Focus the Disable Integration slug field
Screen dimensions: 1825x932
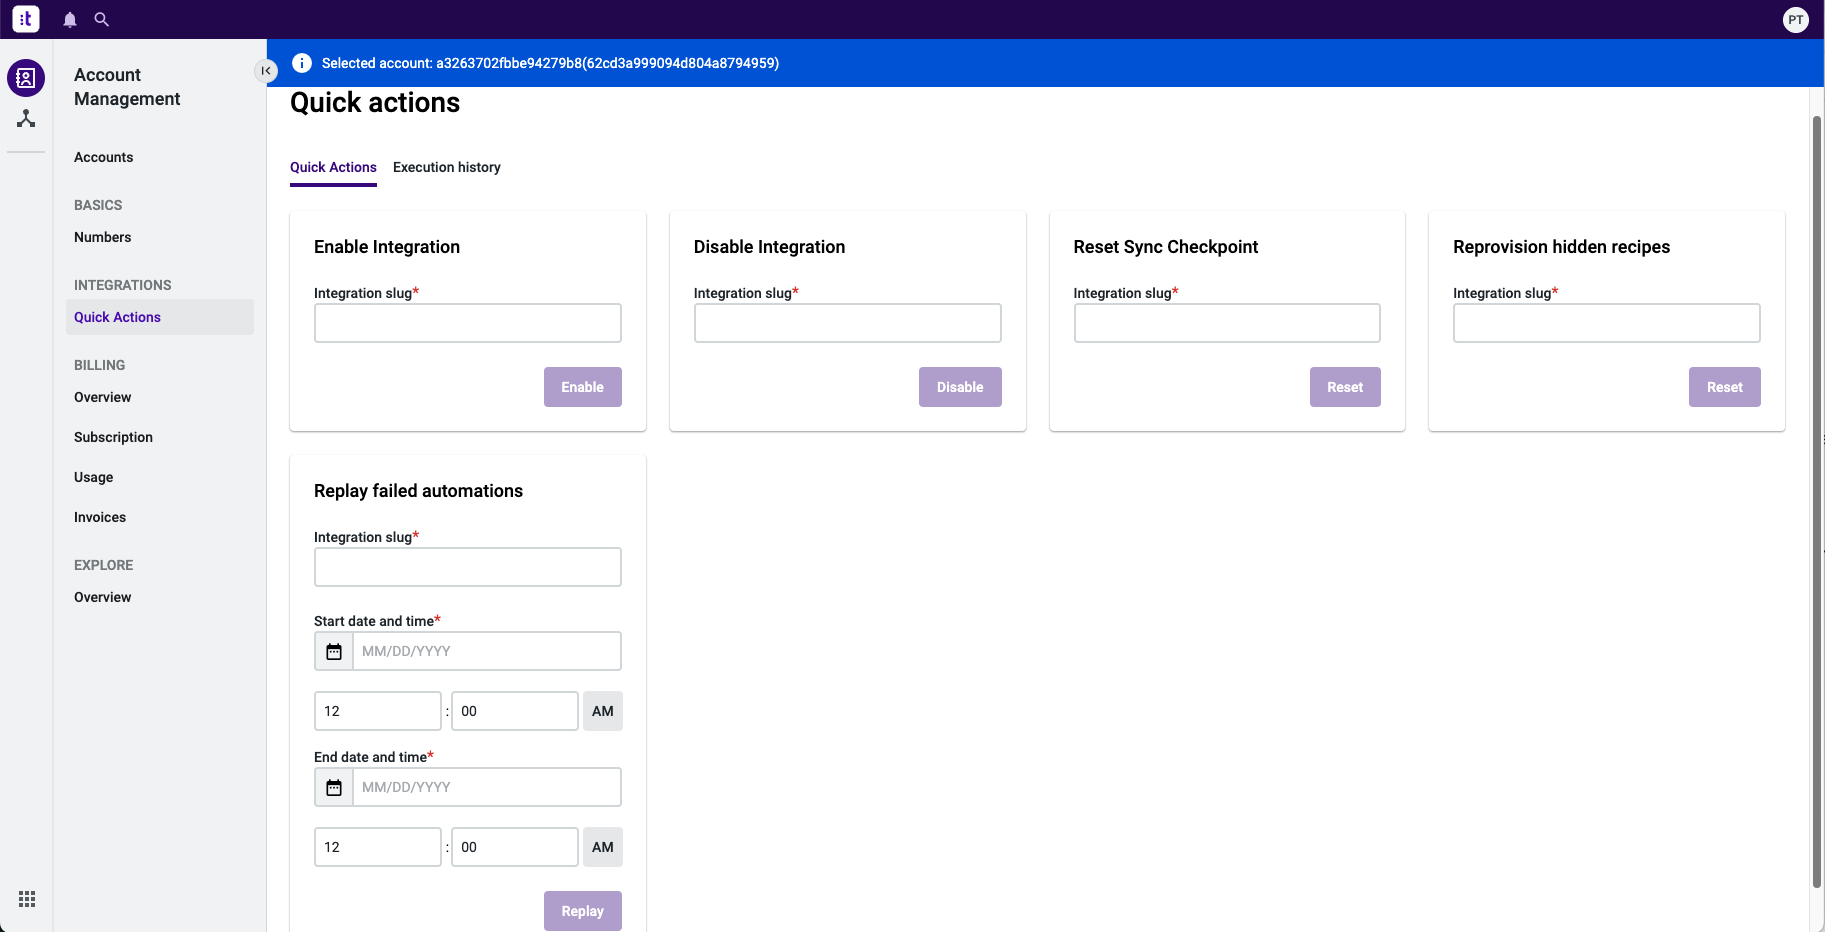click(x=848, y=323)
